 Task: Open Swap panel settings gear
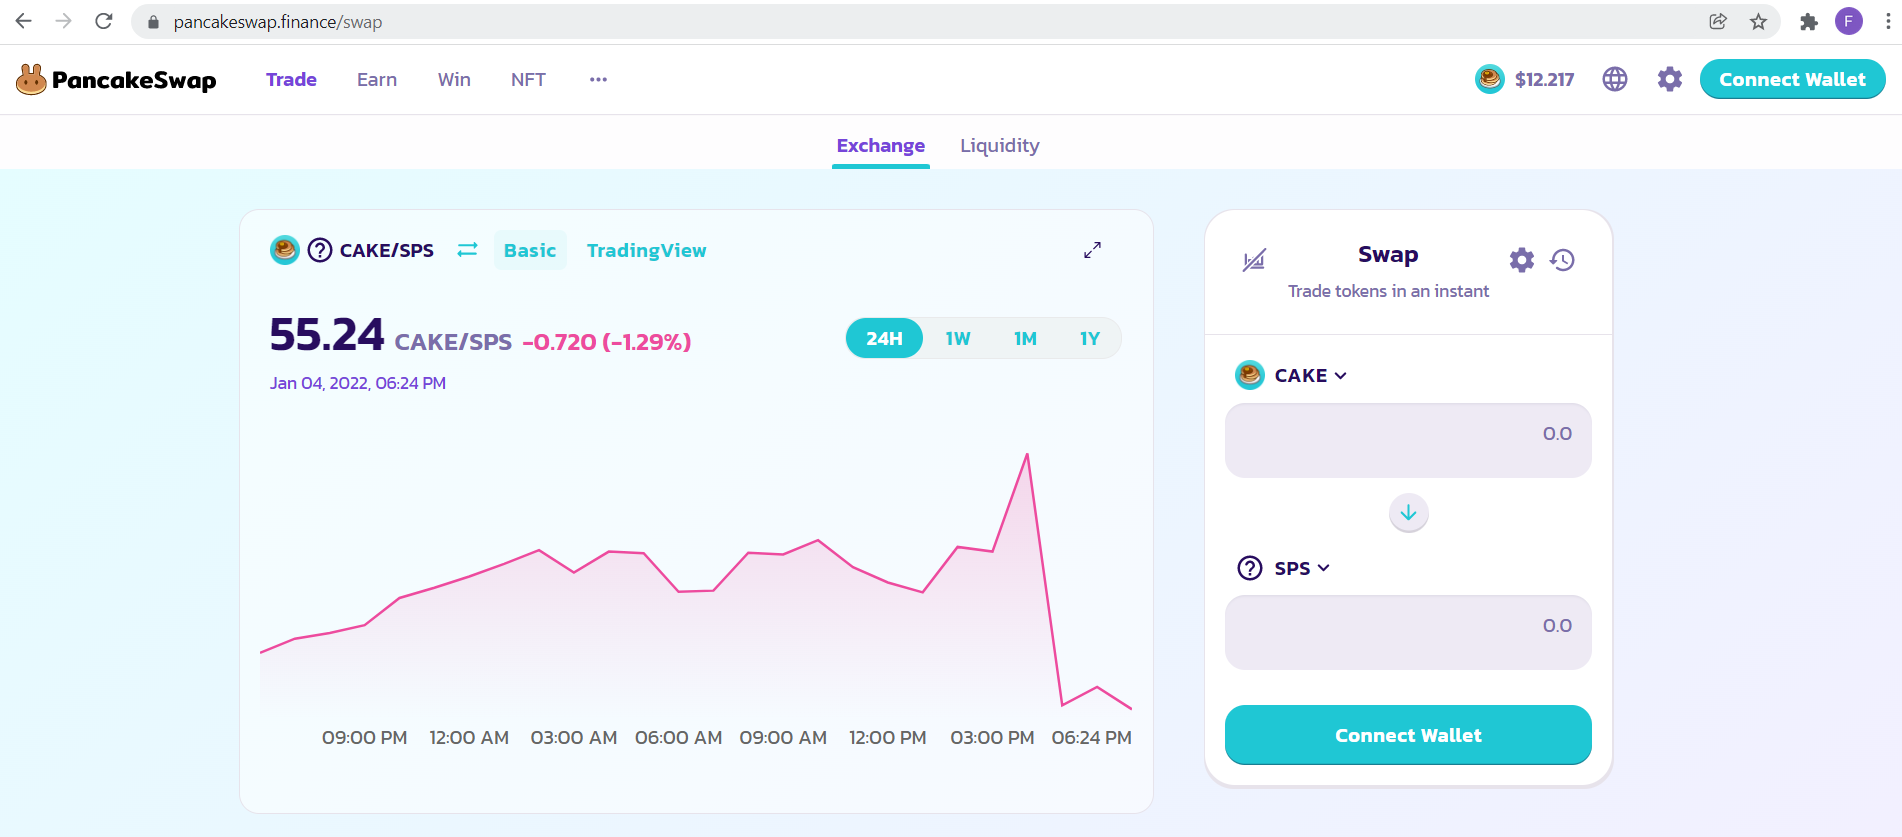point(1522,260)
